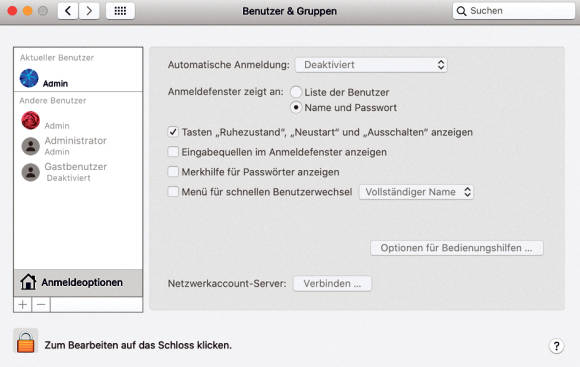Remove a user with the minus button

(x=41, y=305)
